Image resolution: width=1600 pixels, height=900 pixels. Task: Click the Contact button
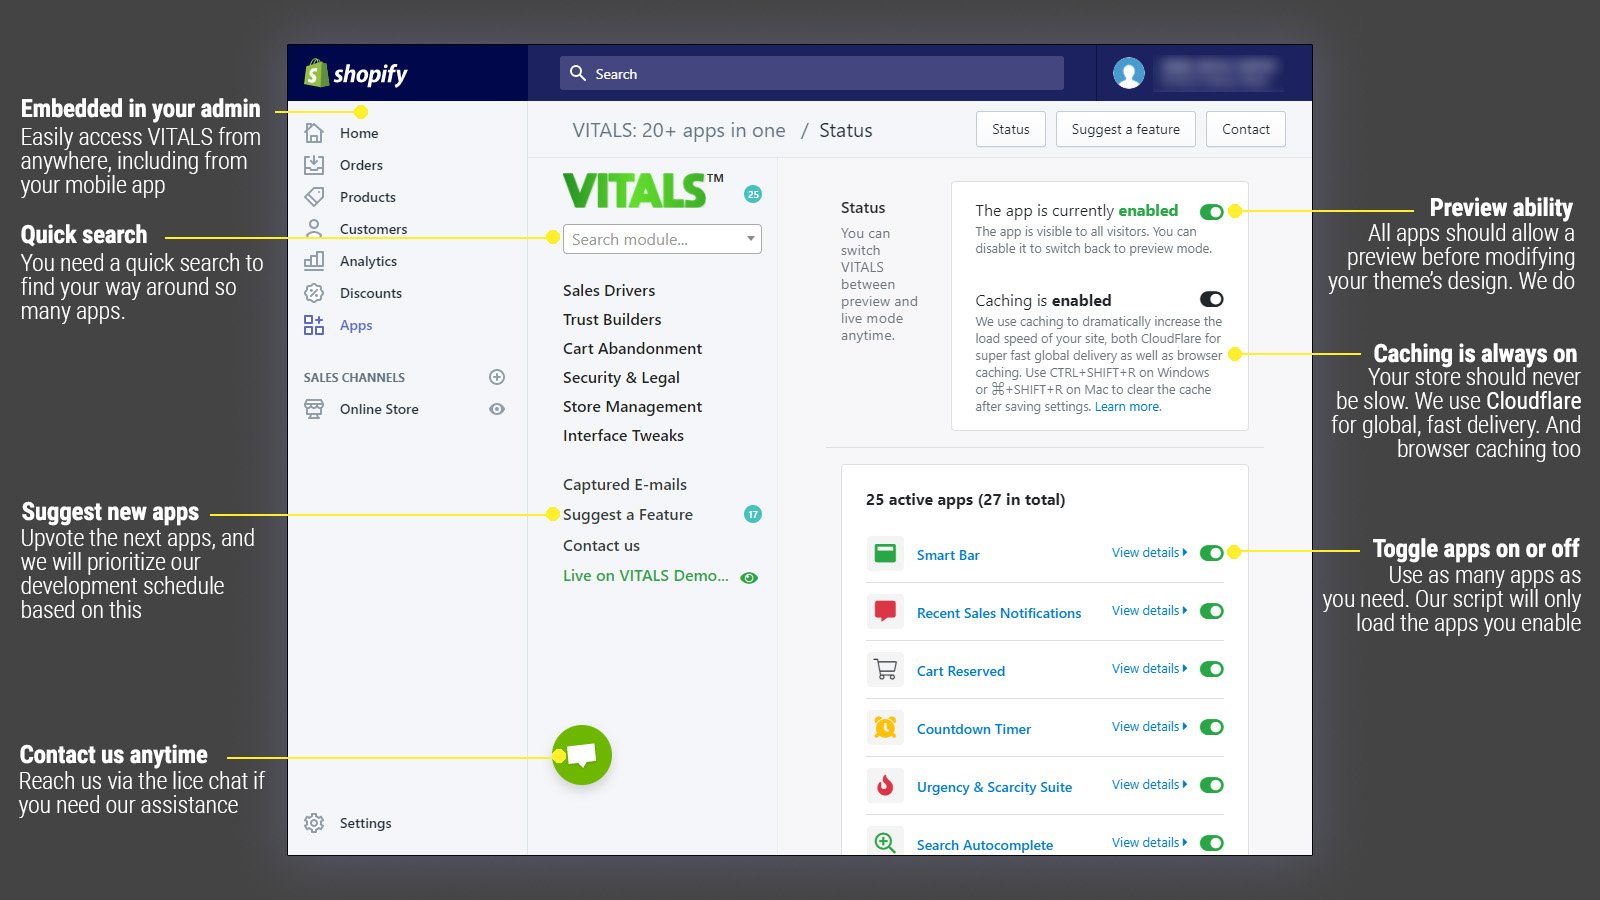tap(1246, 129)
